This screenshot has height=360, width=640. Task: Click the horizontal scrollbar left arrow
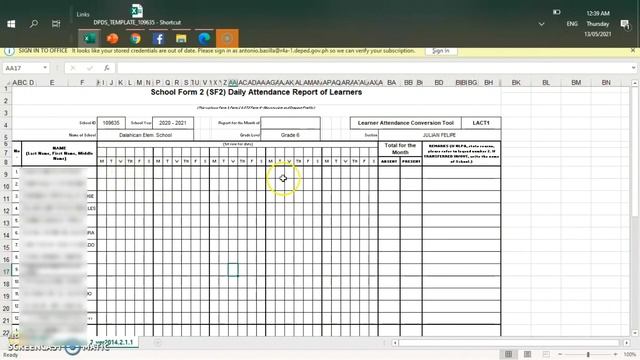pos(395,343)
